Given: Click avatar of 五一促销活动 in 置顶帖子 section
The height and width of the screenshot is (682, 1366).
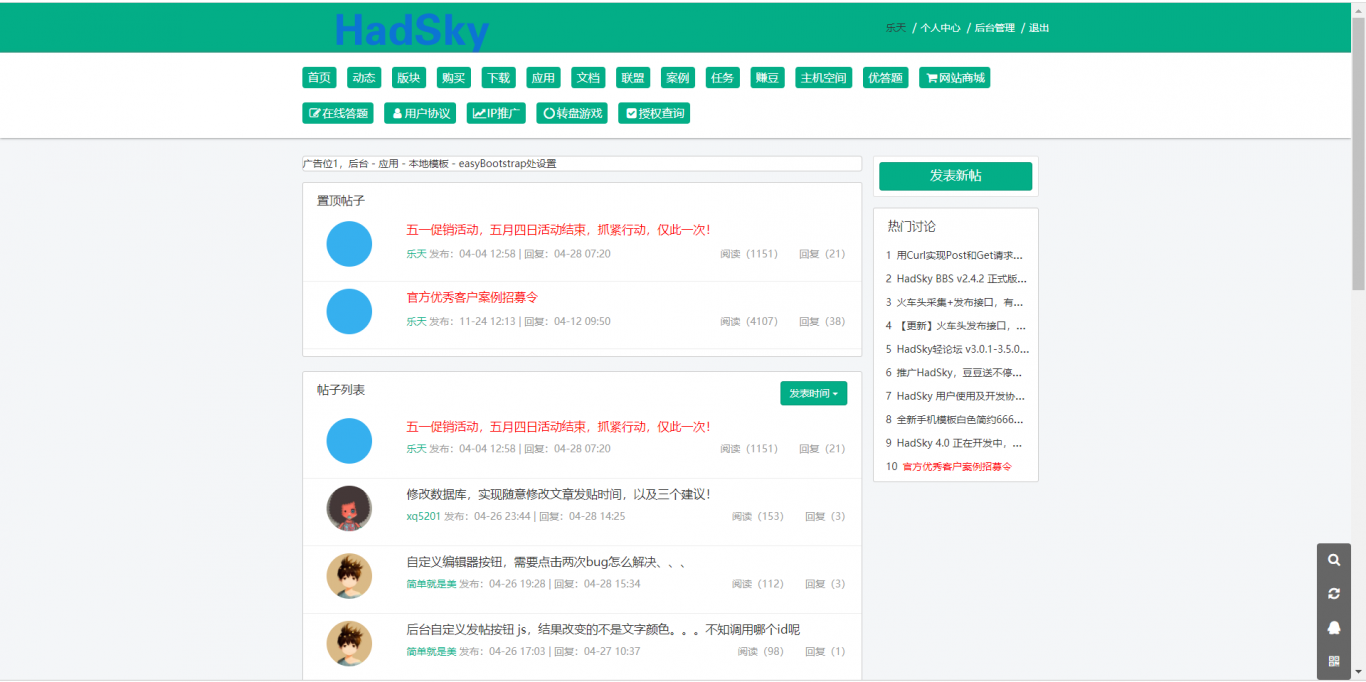Looking at the screenshot, I should pyautogui.click(x=349, y=244).
